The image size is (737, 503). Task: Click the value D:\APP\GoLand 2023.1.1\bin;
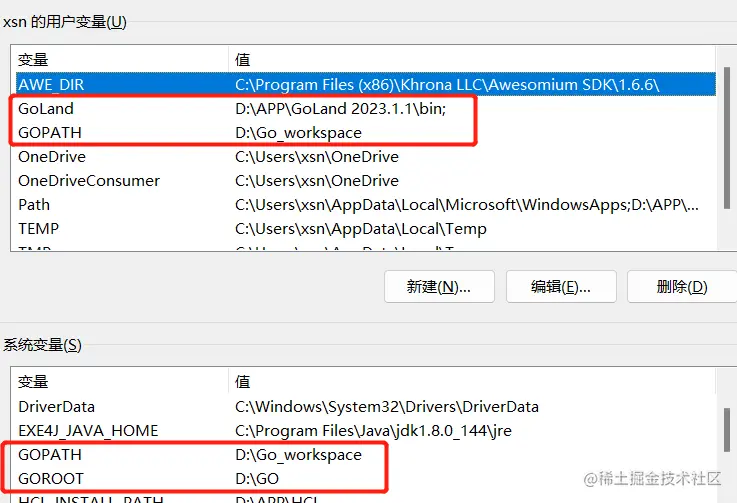[x=341, y=109]
